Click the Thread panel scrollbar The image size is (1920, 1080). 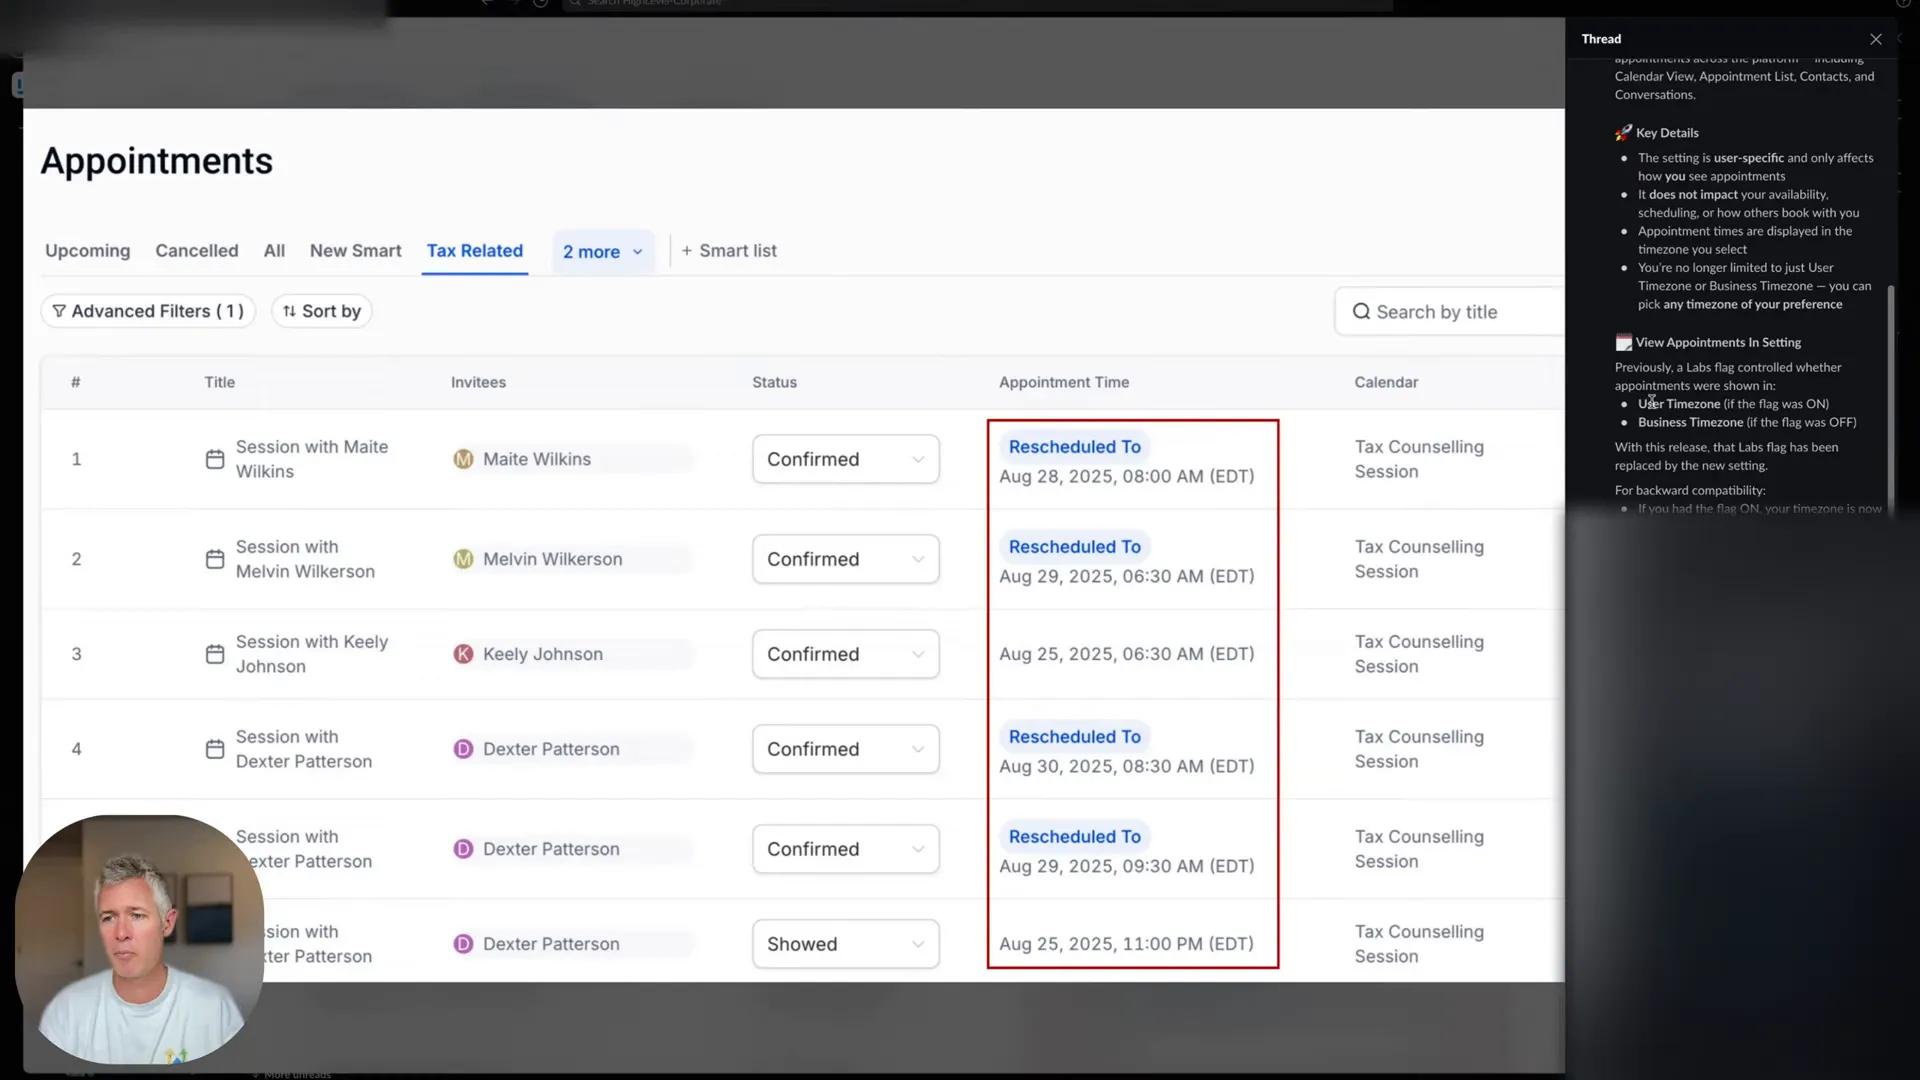tap(1890, 400)
